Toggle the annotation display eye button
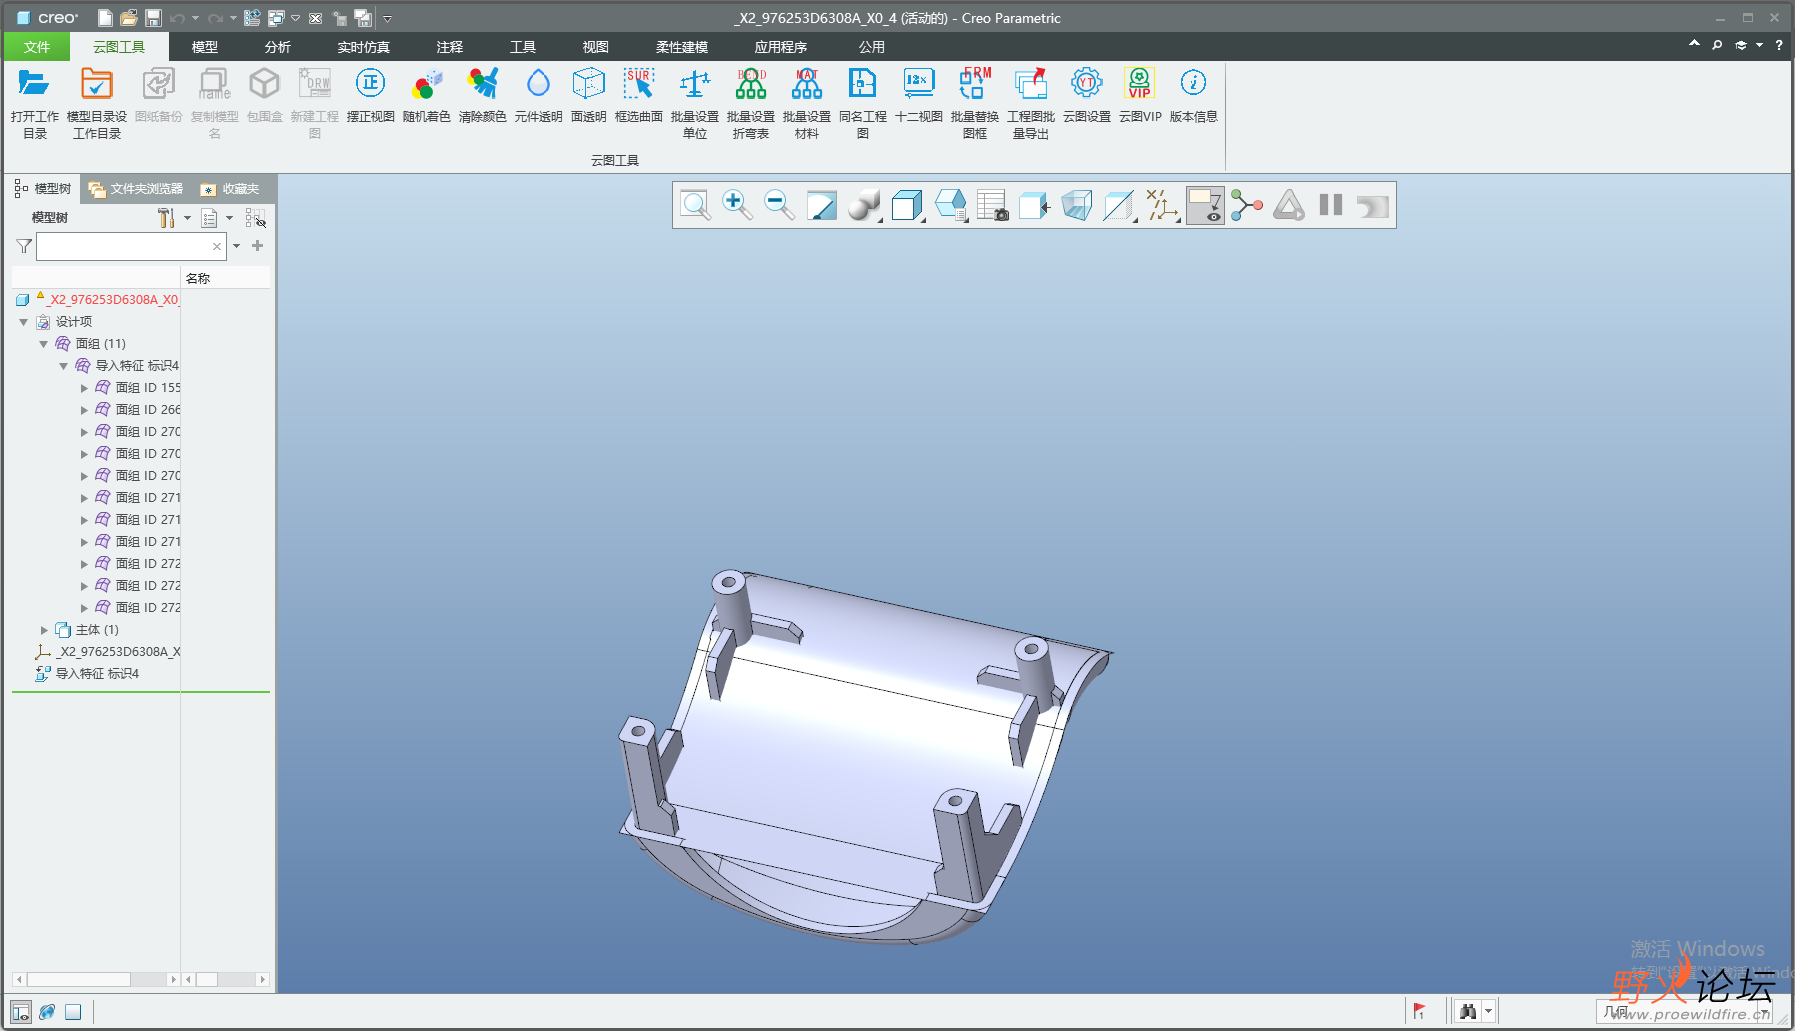This screenshot has height=1031, width=1795. tap(1205, 205)
